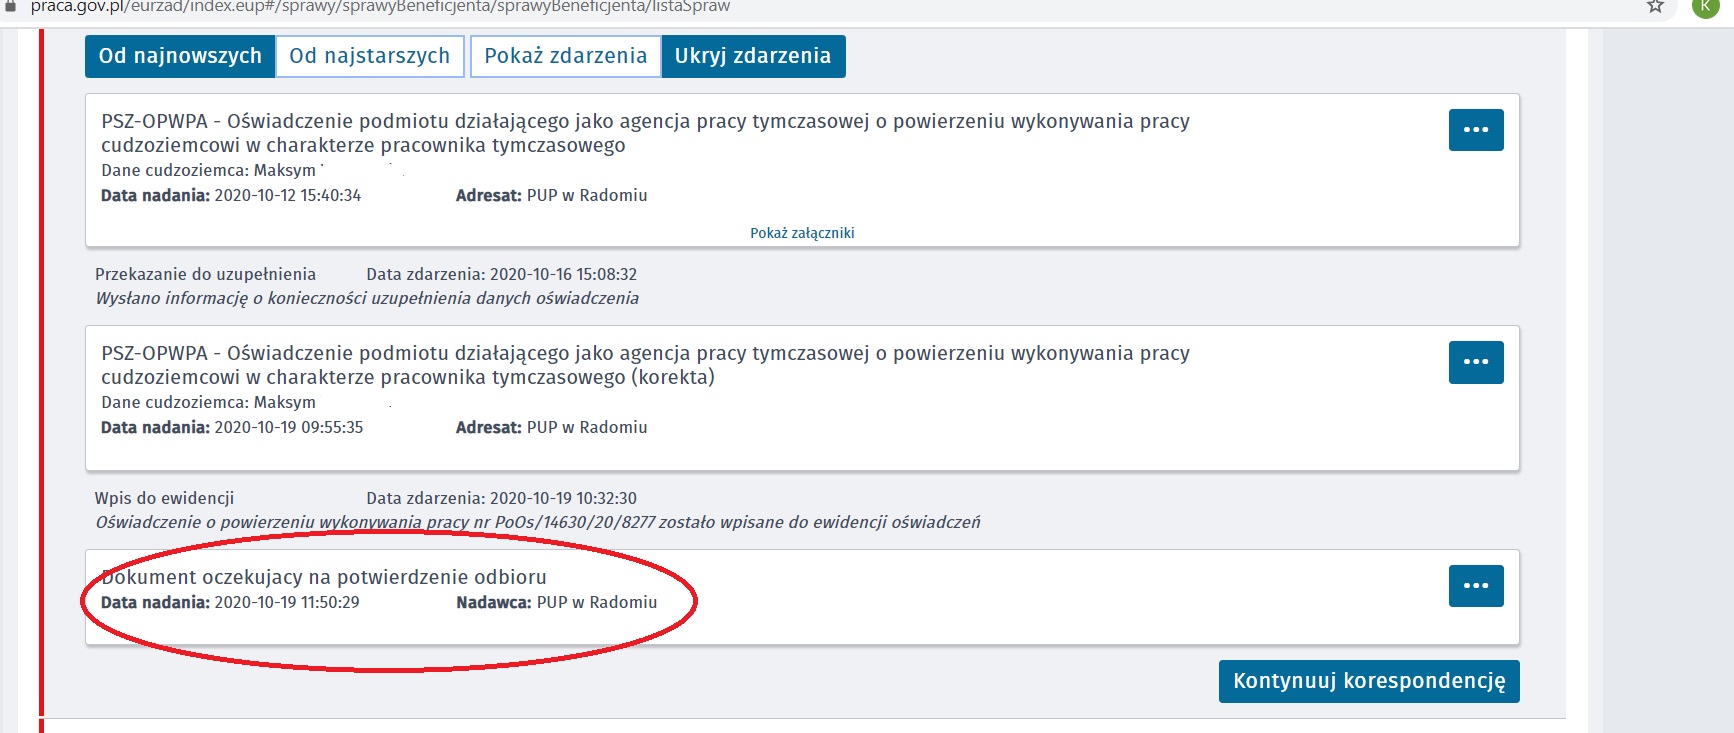Click the Wpis do ewidencji event
The image size is (1734, 733).
click(x=164, y=498)
